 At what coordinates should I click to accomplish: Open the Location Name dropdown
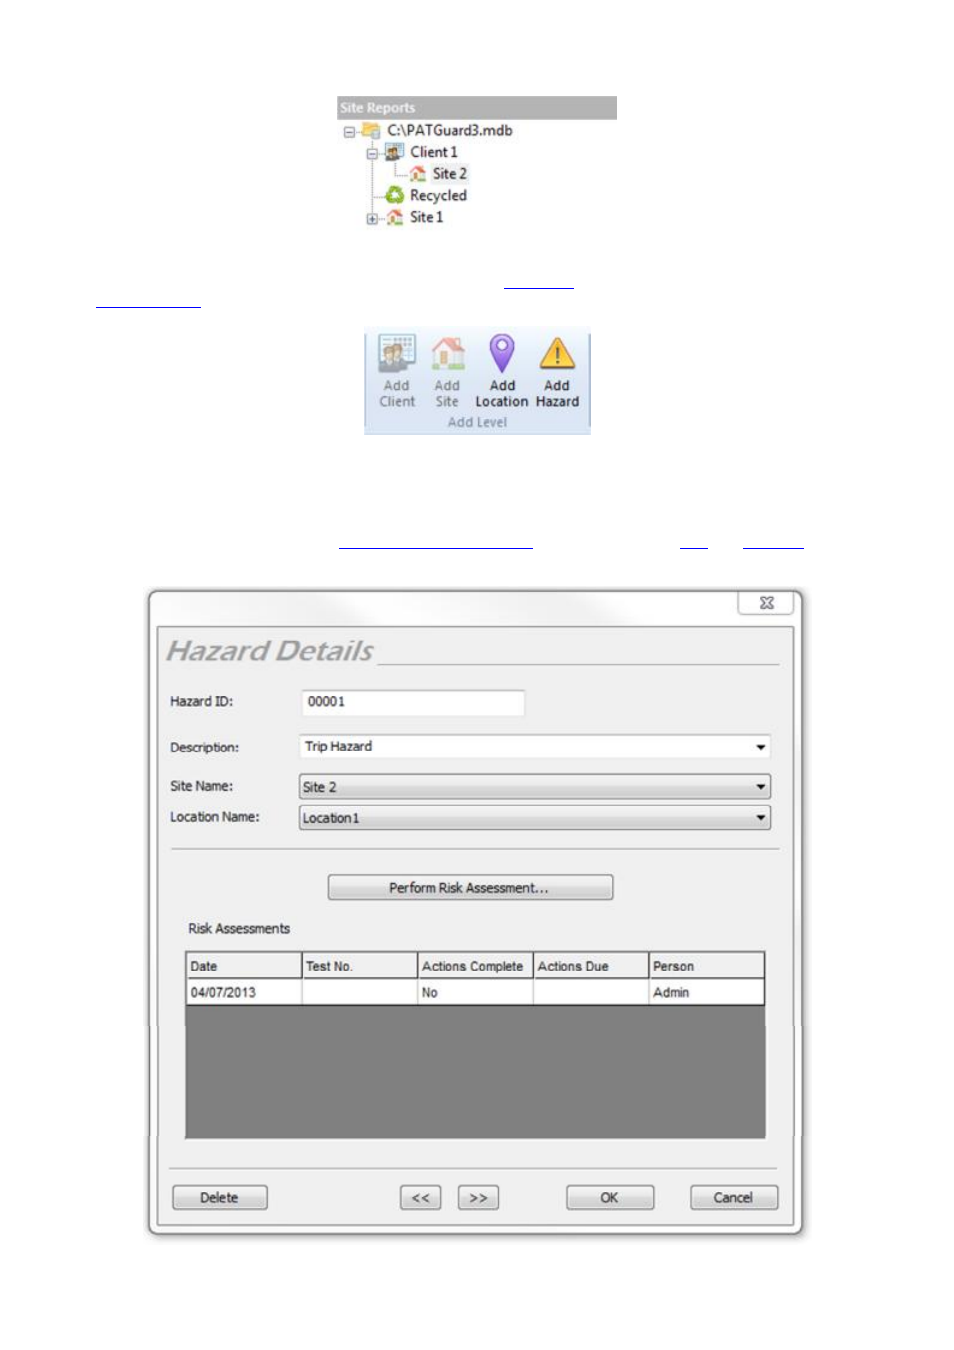[x=760, y=818]
